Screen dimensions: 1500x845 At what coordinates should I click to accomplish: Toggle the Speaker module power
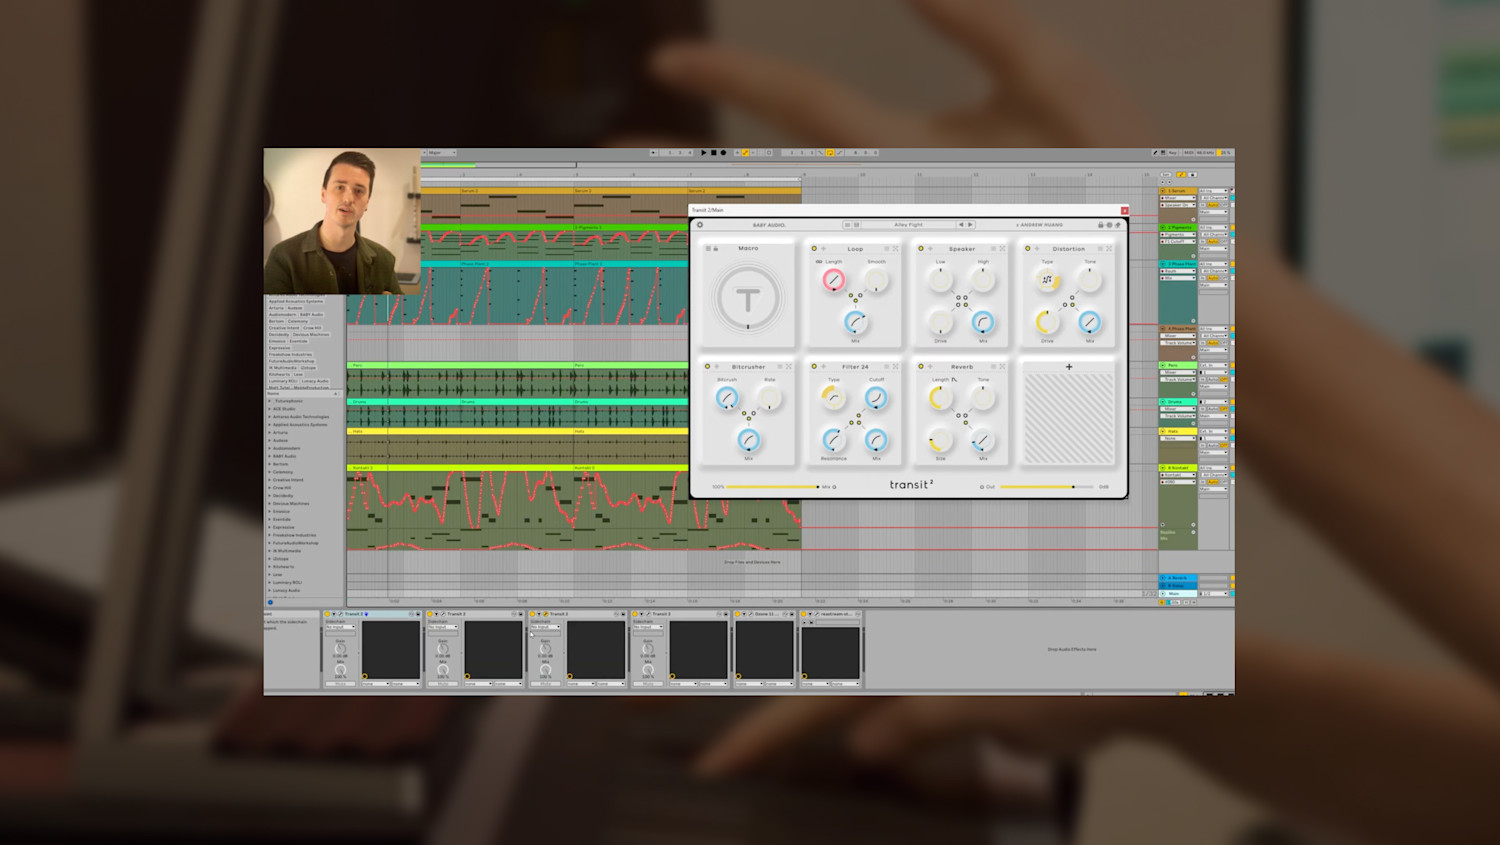(x=921, y=249)
